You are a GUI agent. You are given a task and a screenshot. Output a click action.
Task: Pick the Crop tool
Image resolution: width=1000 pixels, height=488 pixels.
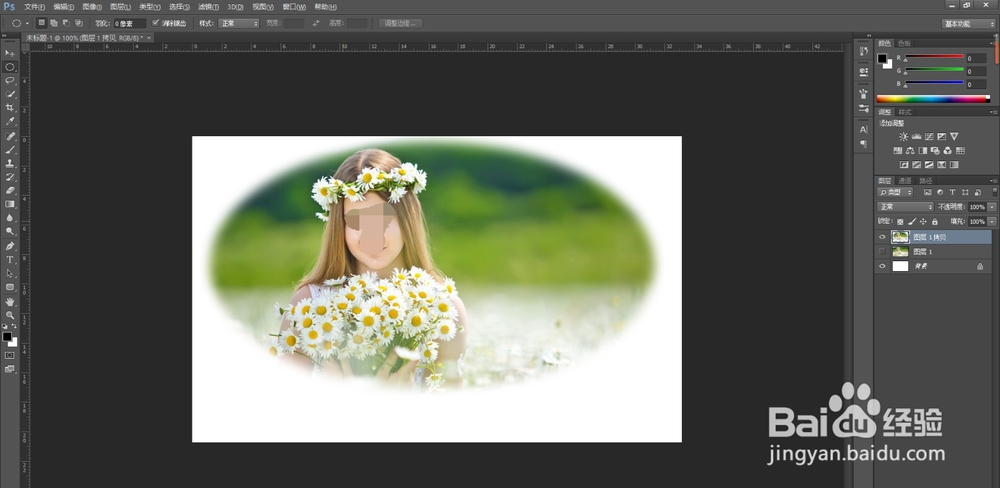point(10,108)
